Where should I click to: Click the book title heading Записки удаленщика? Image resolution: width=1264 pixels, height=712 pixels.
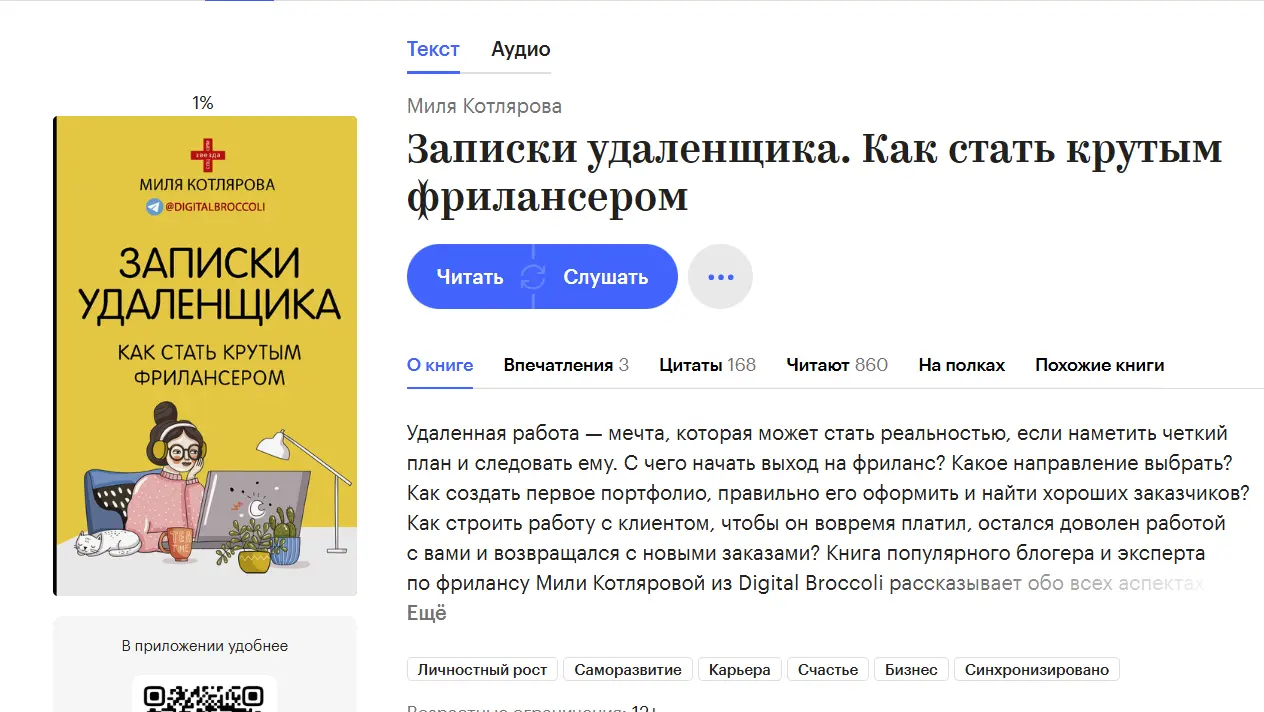(x=815, y=173)
